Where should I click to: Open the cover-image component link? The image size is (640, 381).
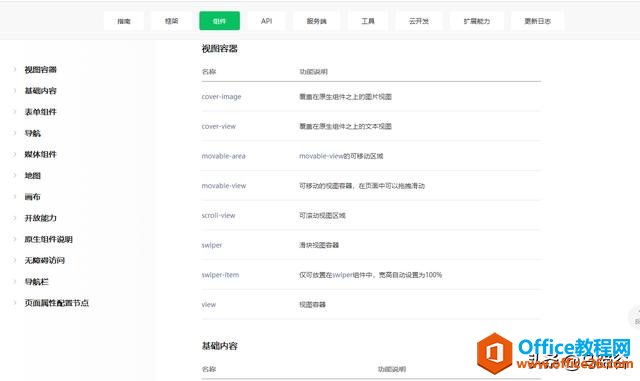pos(221,97)
